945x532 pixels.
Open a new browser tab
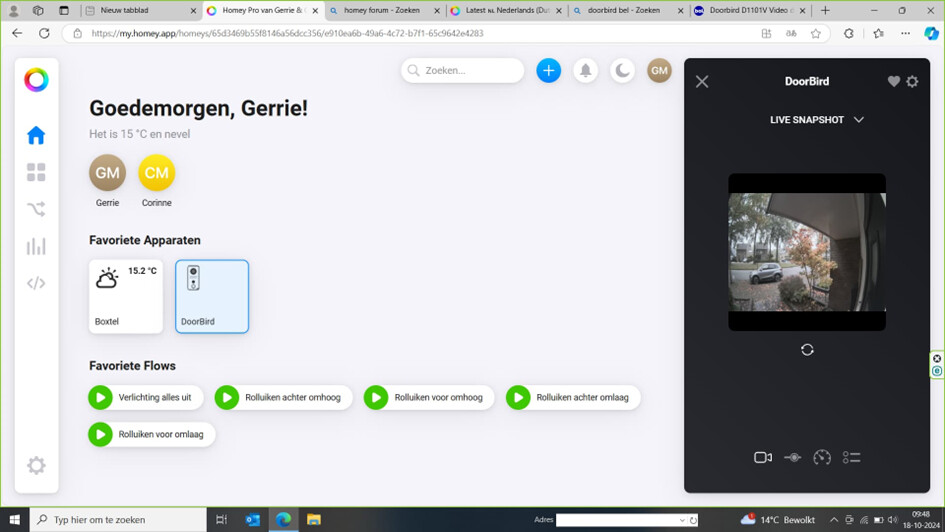click(825, 10)
